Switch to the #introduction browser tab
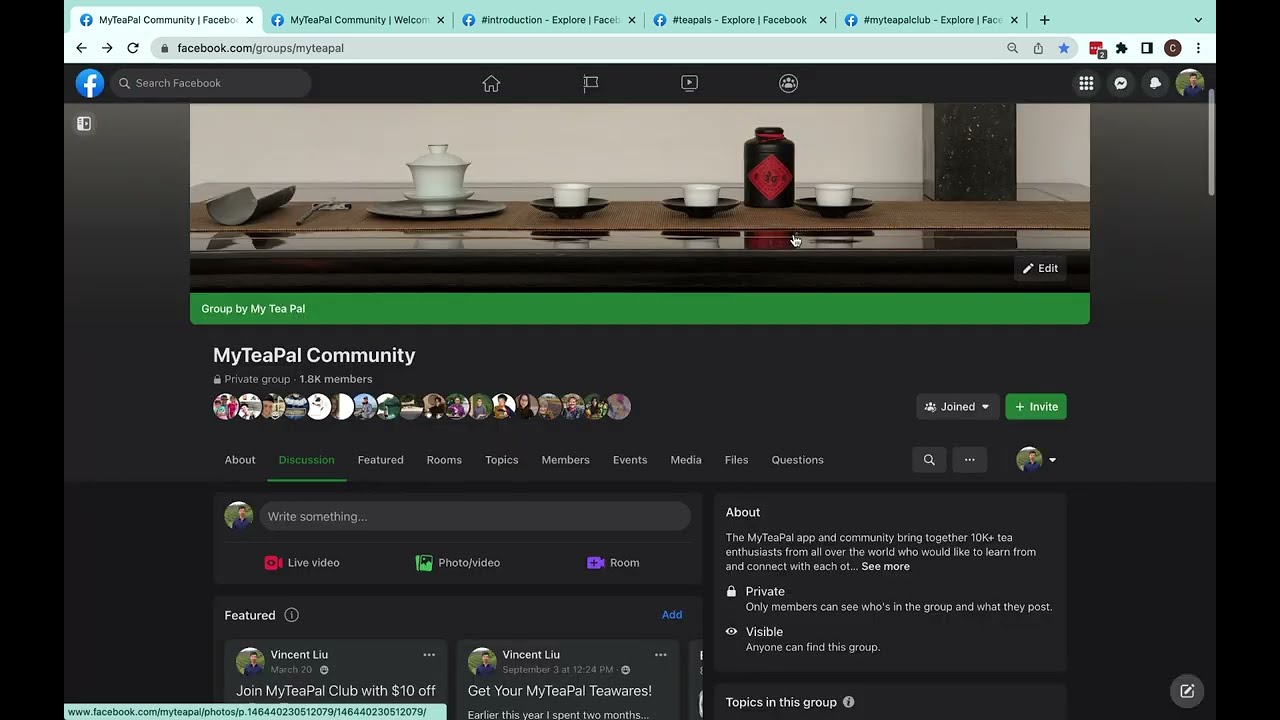This screenshot has width=1280, height=720. [549, 20]
